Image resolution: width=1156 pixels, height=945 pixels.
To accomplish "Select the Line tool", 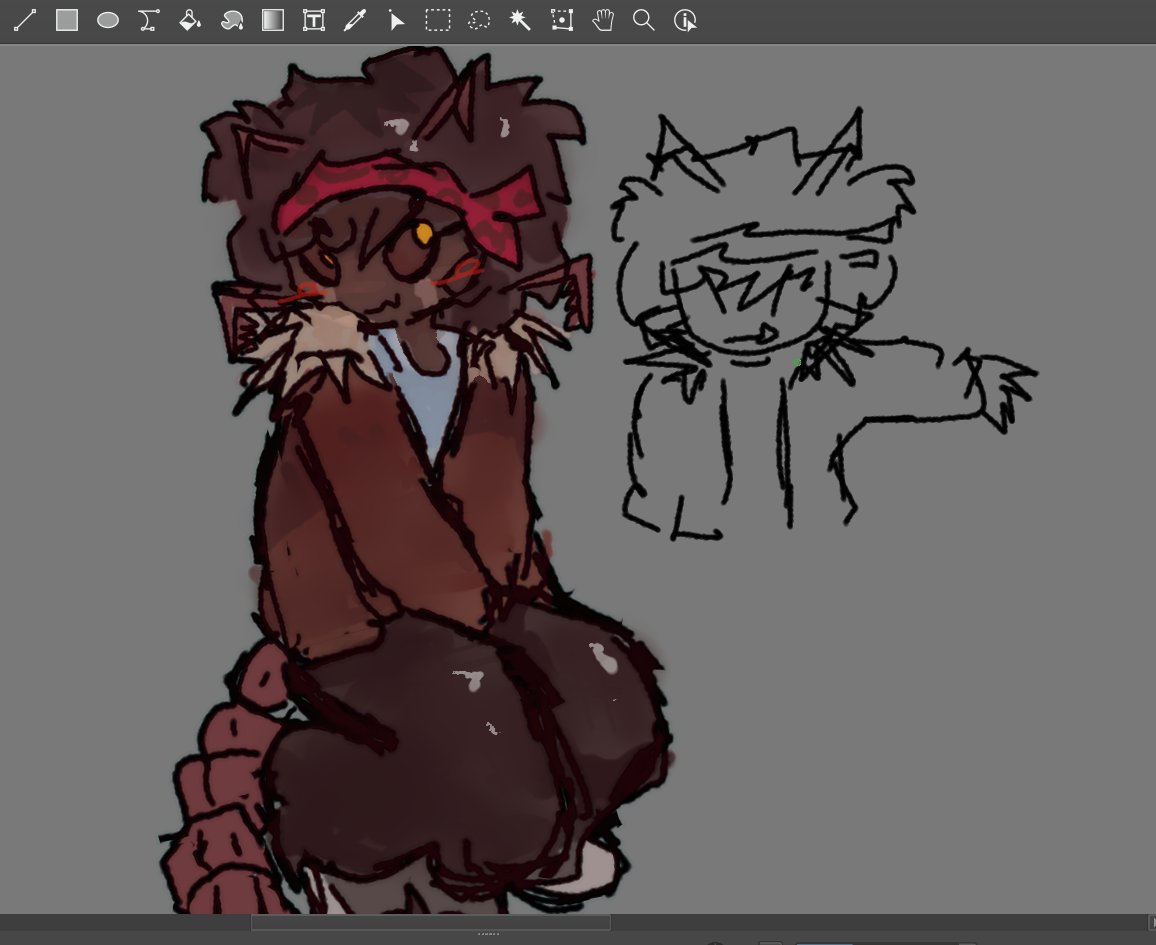I will point(25,20).
